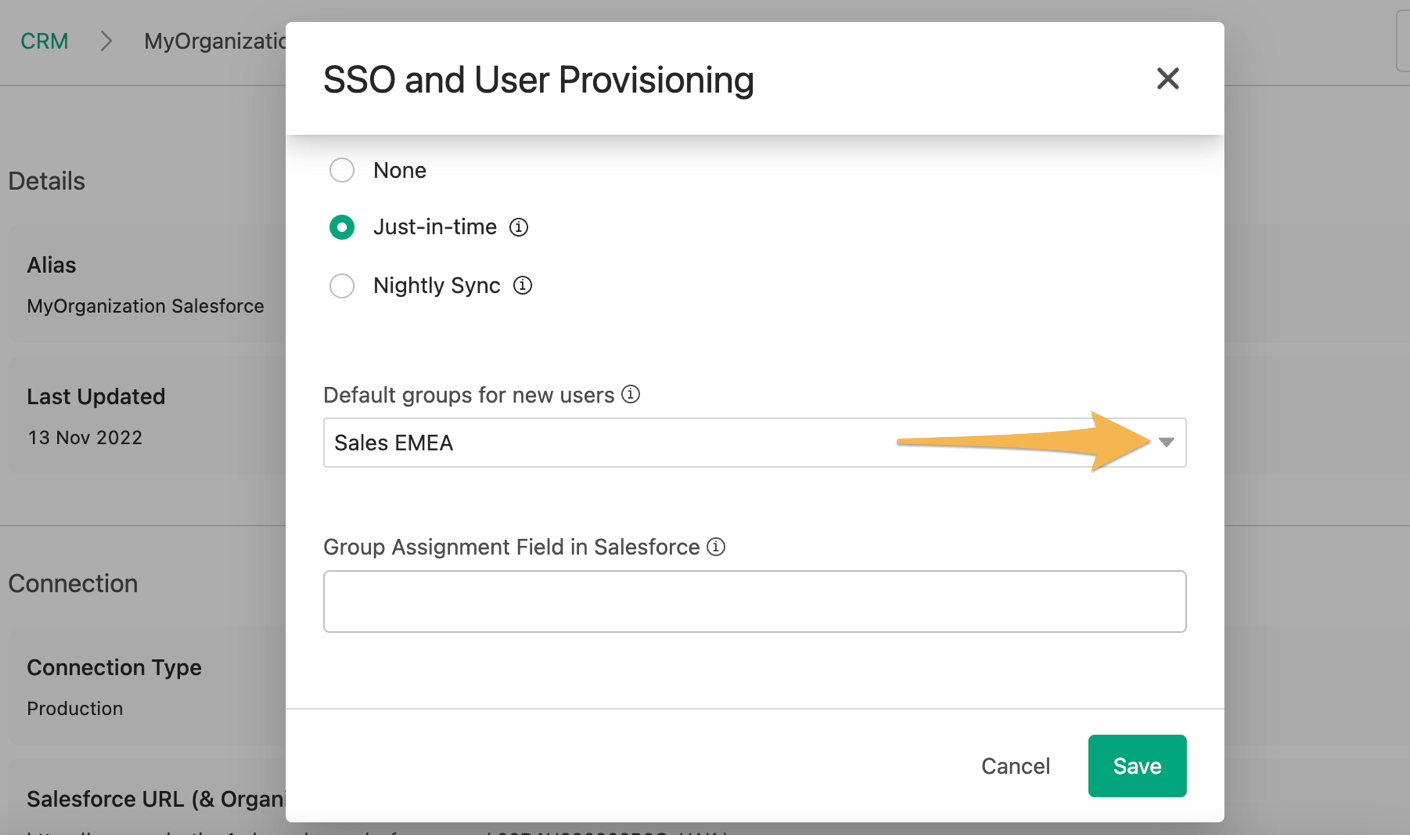Image resolution: width=1410 pixels, height=835 pixels.
Task: Click the Details section heading
Action: (x=47, y=181)
